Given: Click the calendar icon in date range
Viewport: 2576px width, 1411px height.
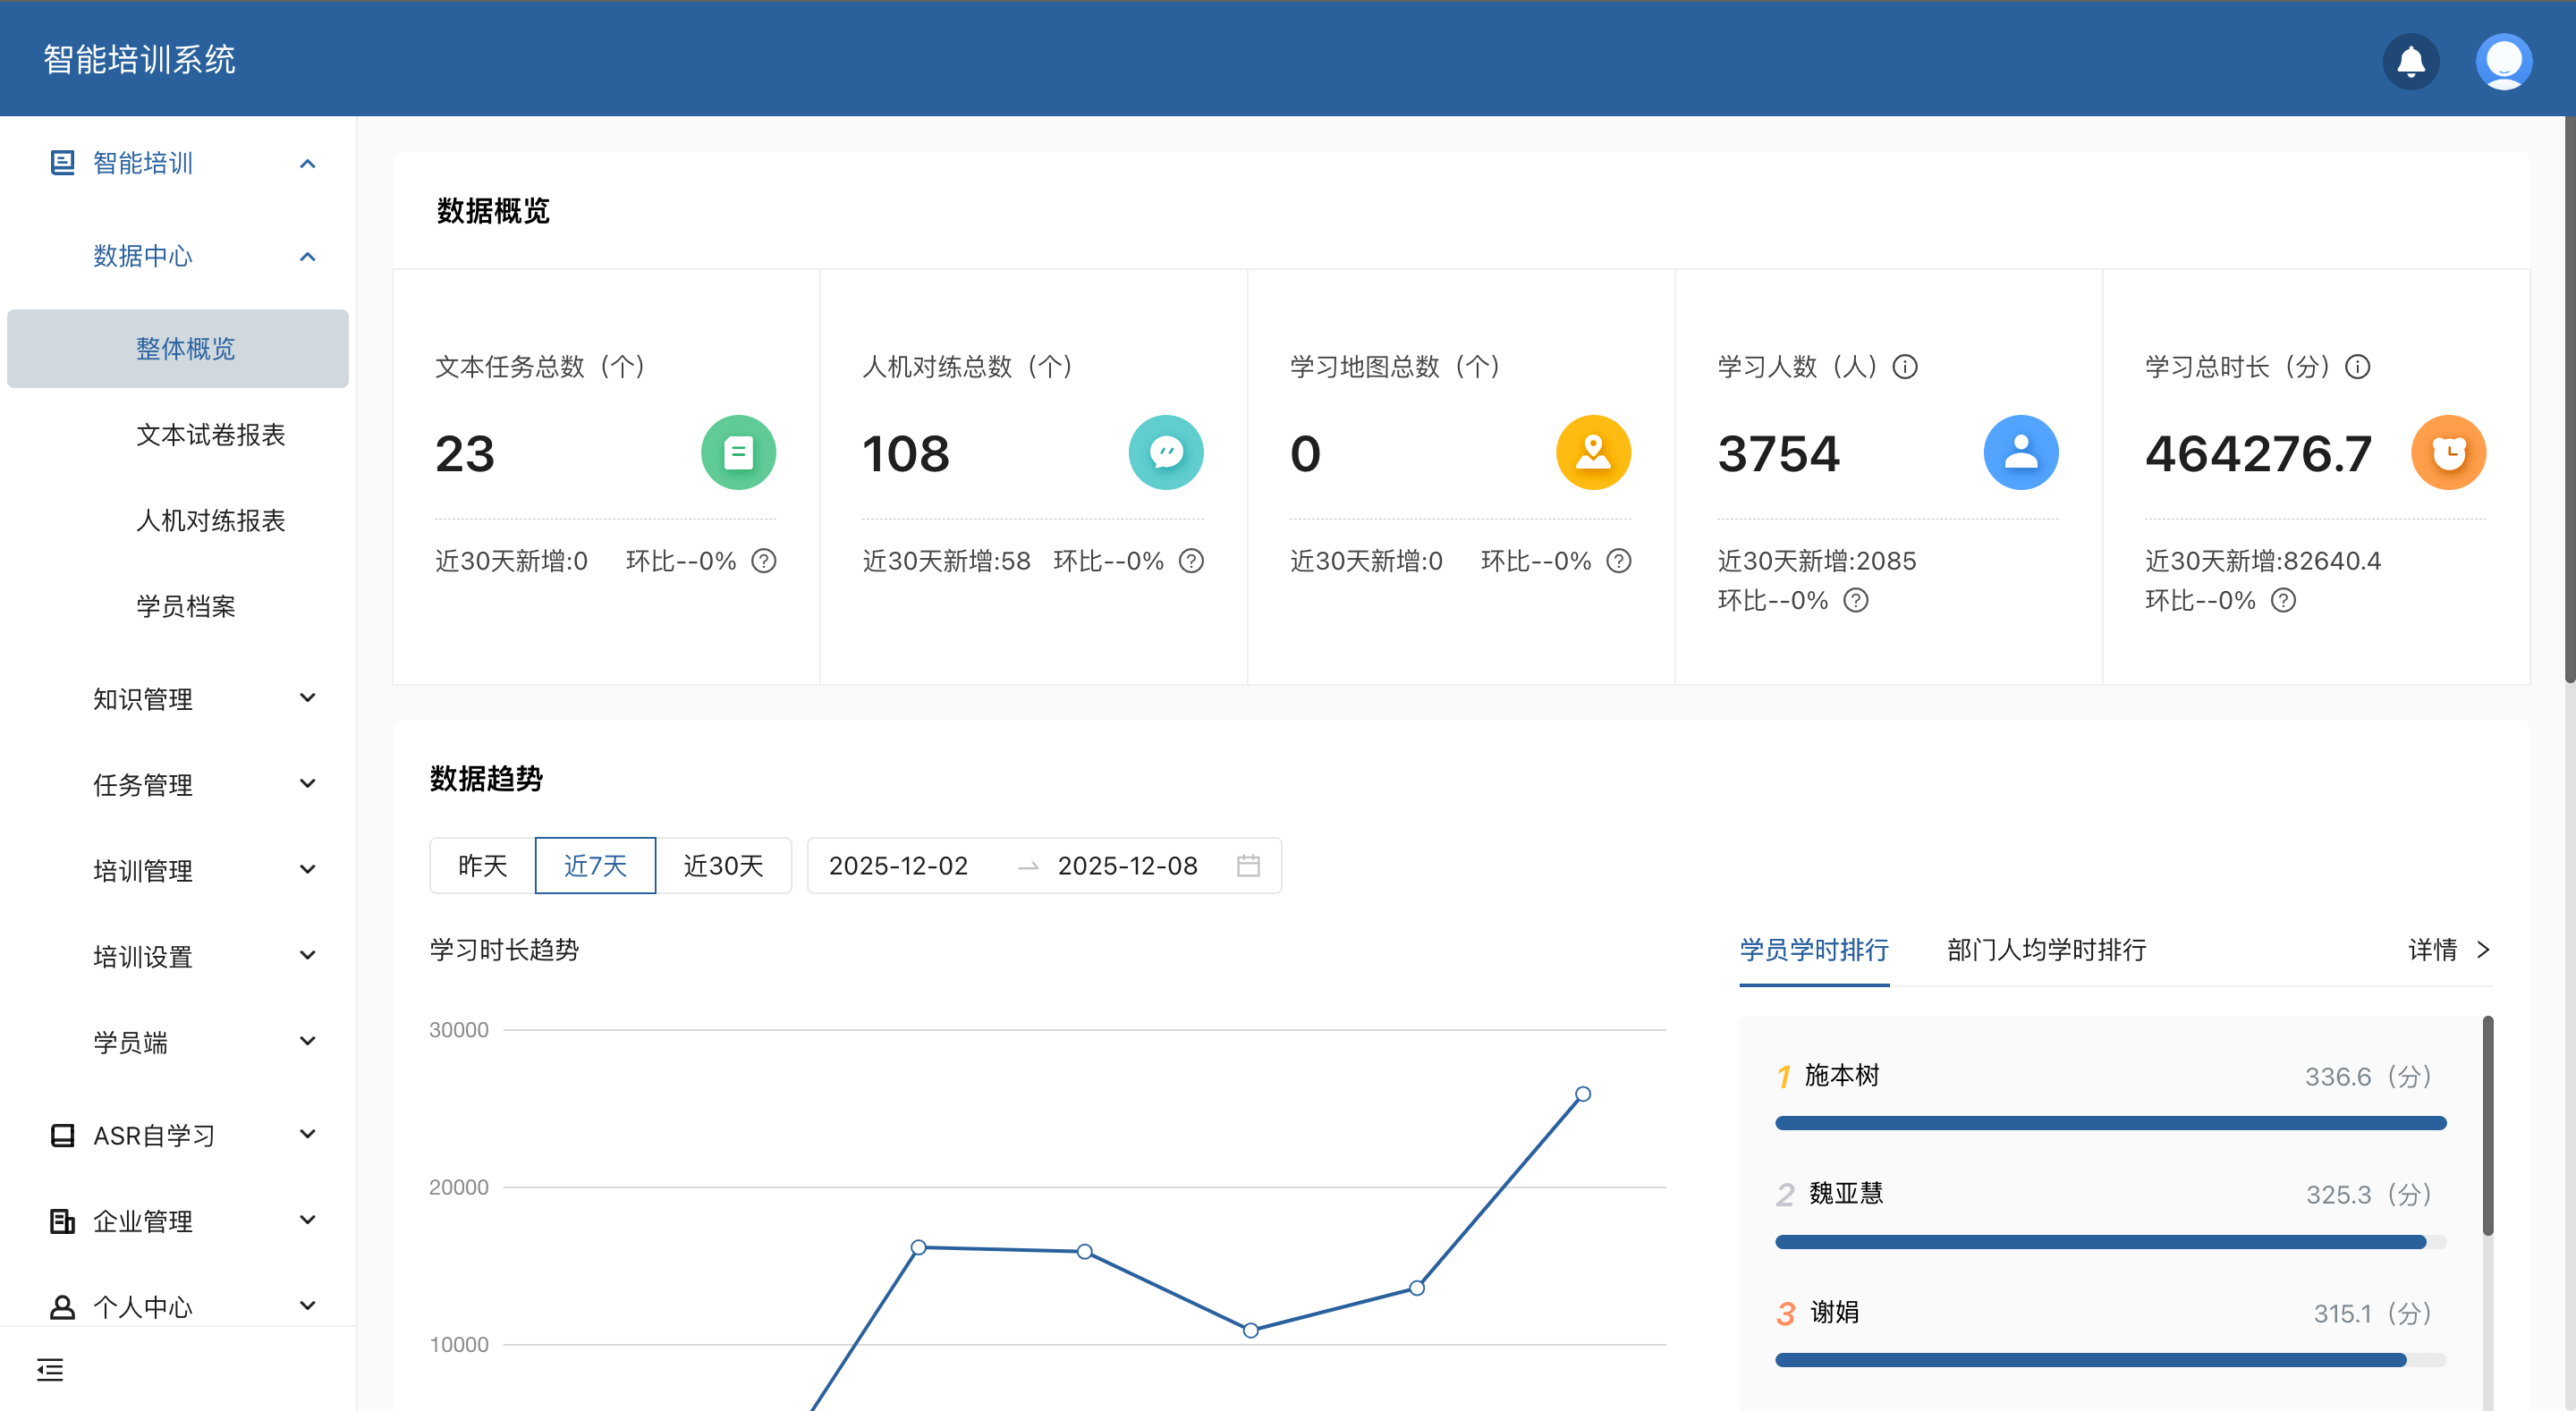Looking at the screenshot, I should (x=1248, y=865).
